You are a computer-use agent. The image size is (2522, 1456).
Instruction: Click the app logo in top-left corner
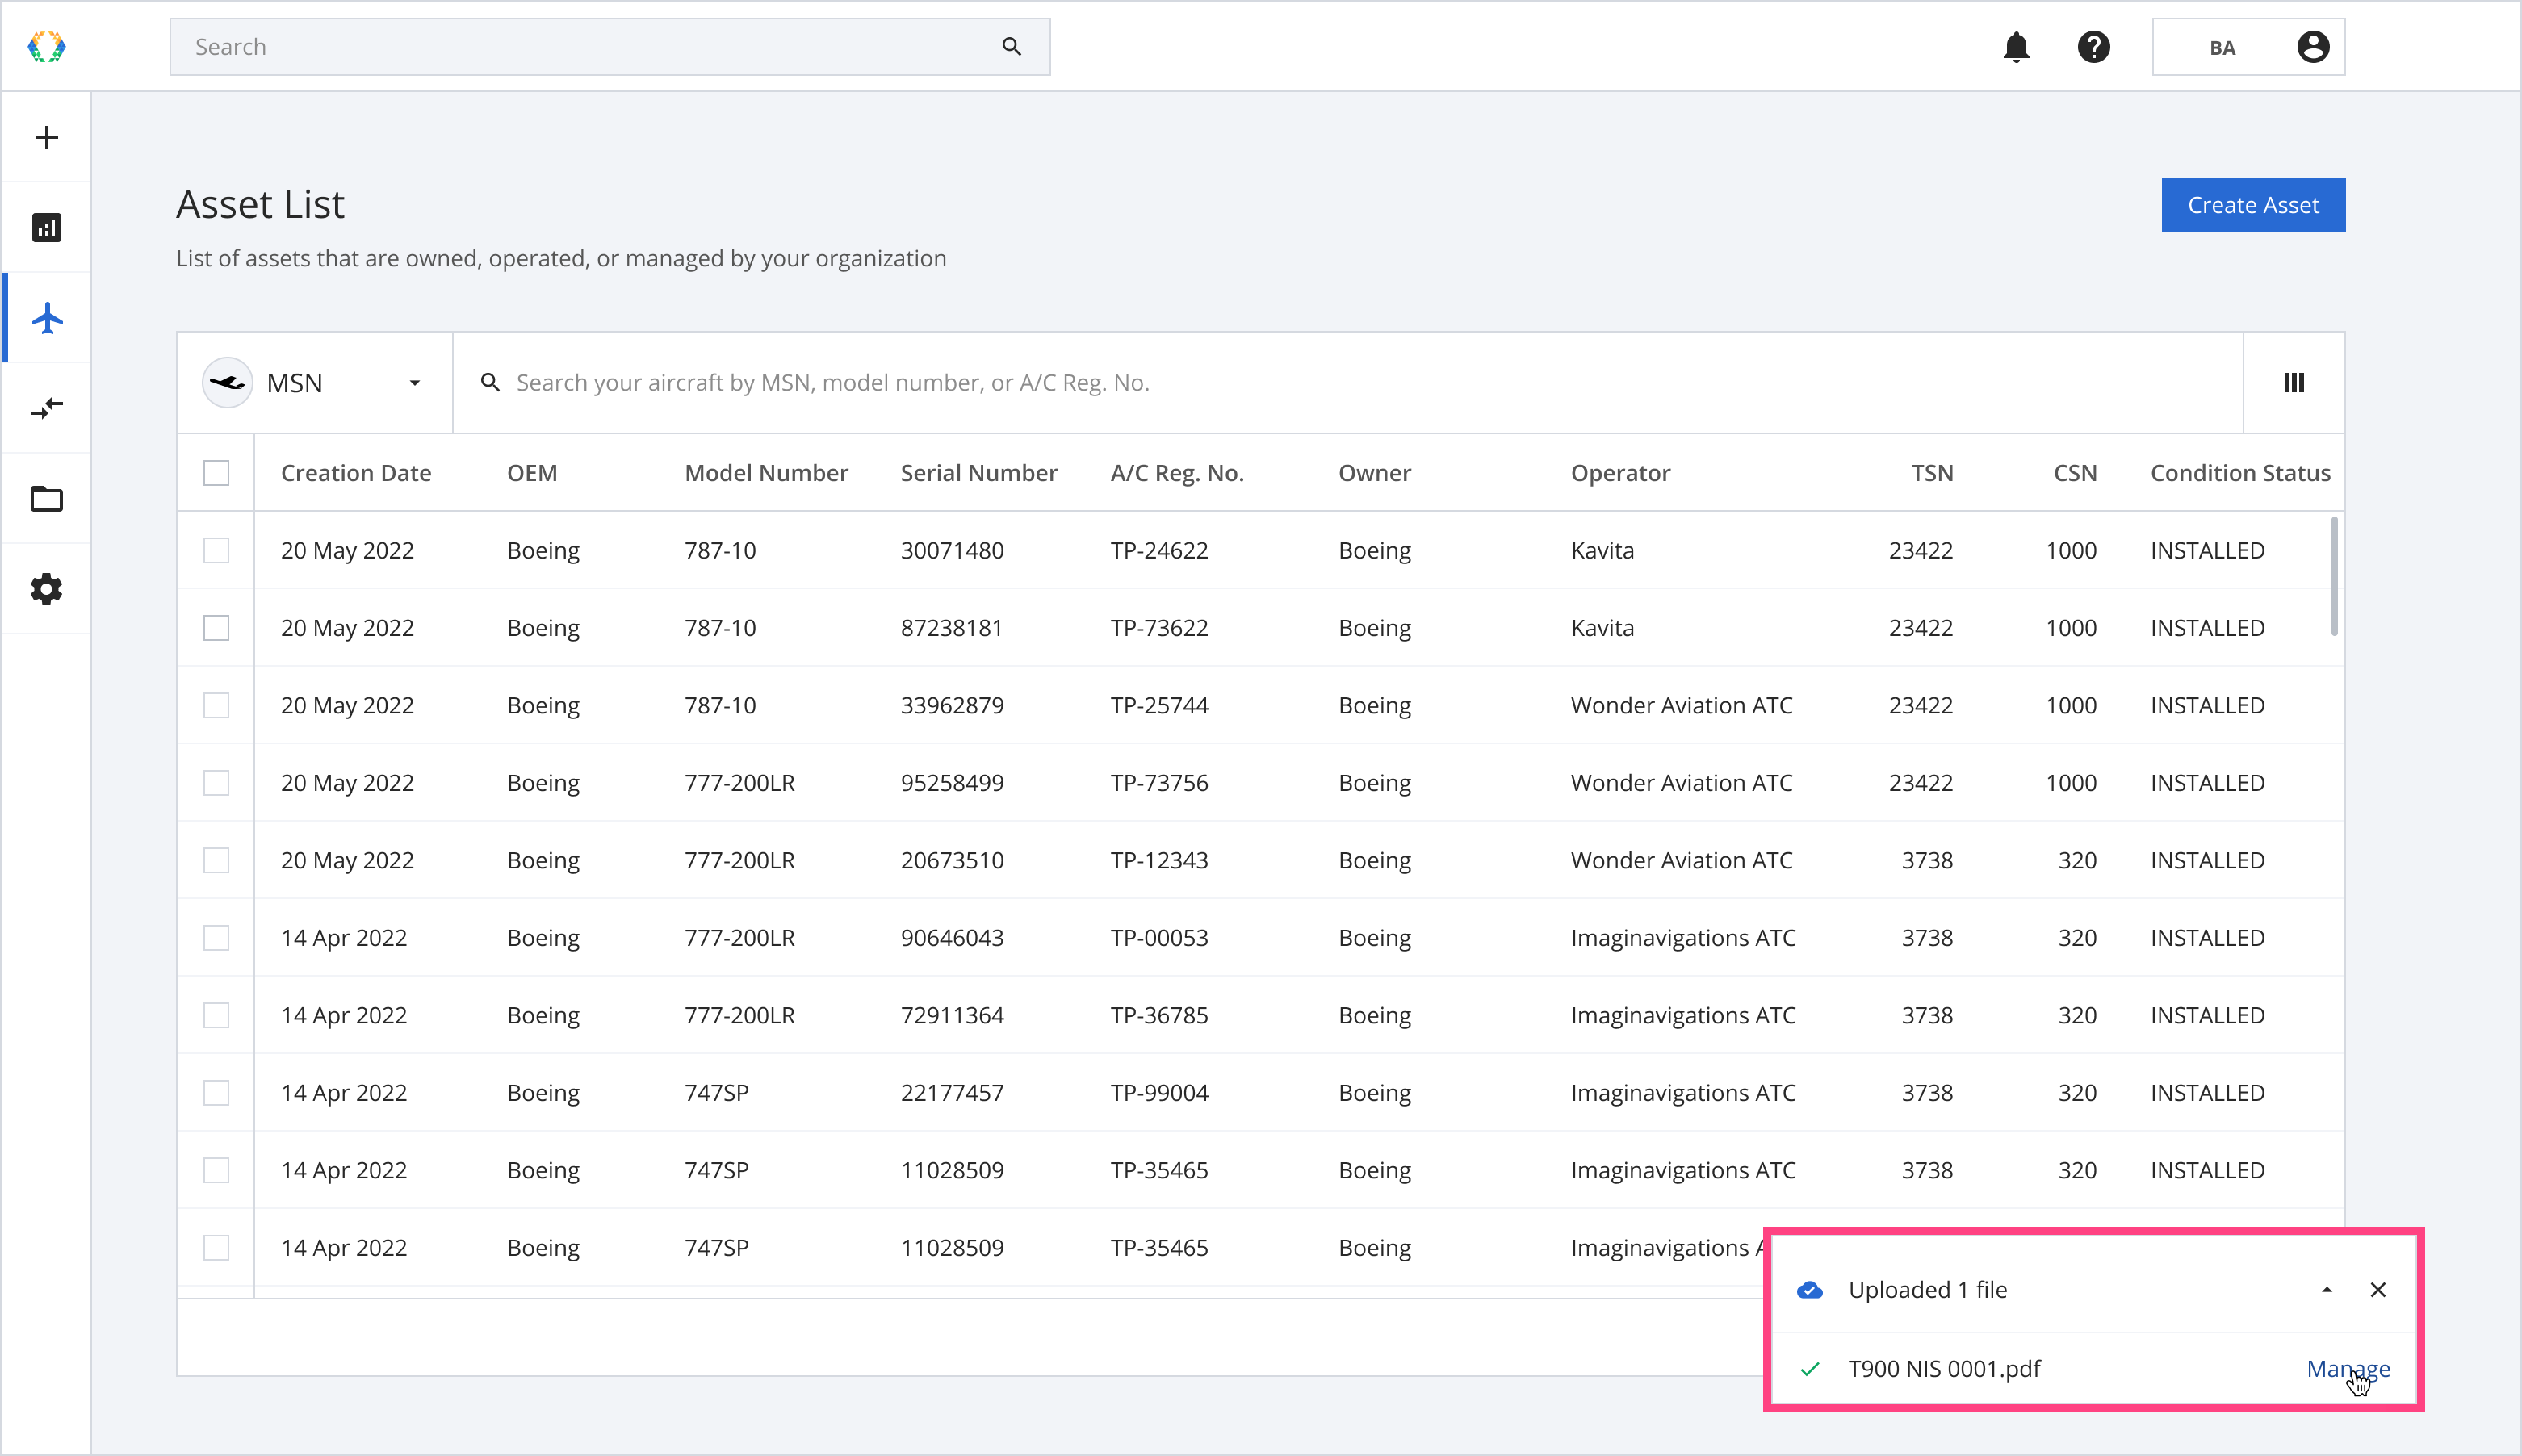46,47
